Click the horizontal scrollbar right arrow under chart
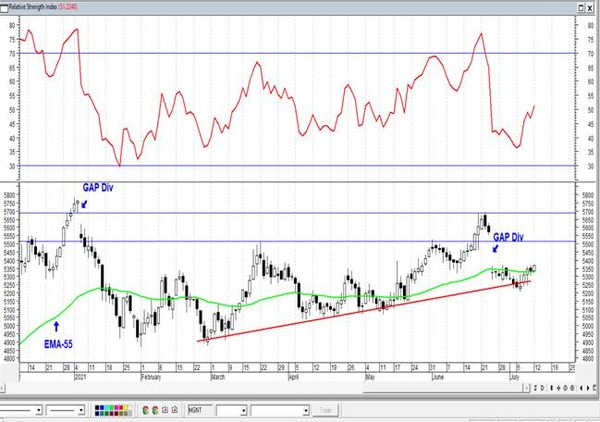The width and height of the screenshot is (600, 422). click(x=526, y=388)
